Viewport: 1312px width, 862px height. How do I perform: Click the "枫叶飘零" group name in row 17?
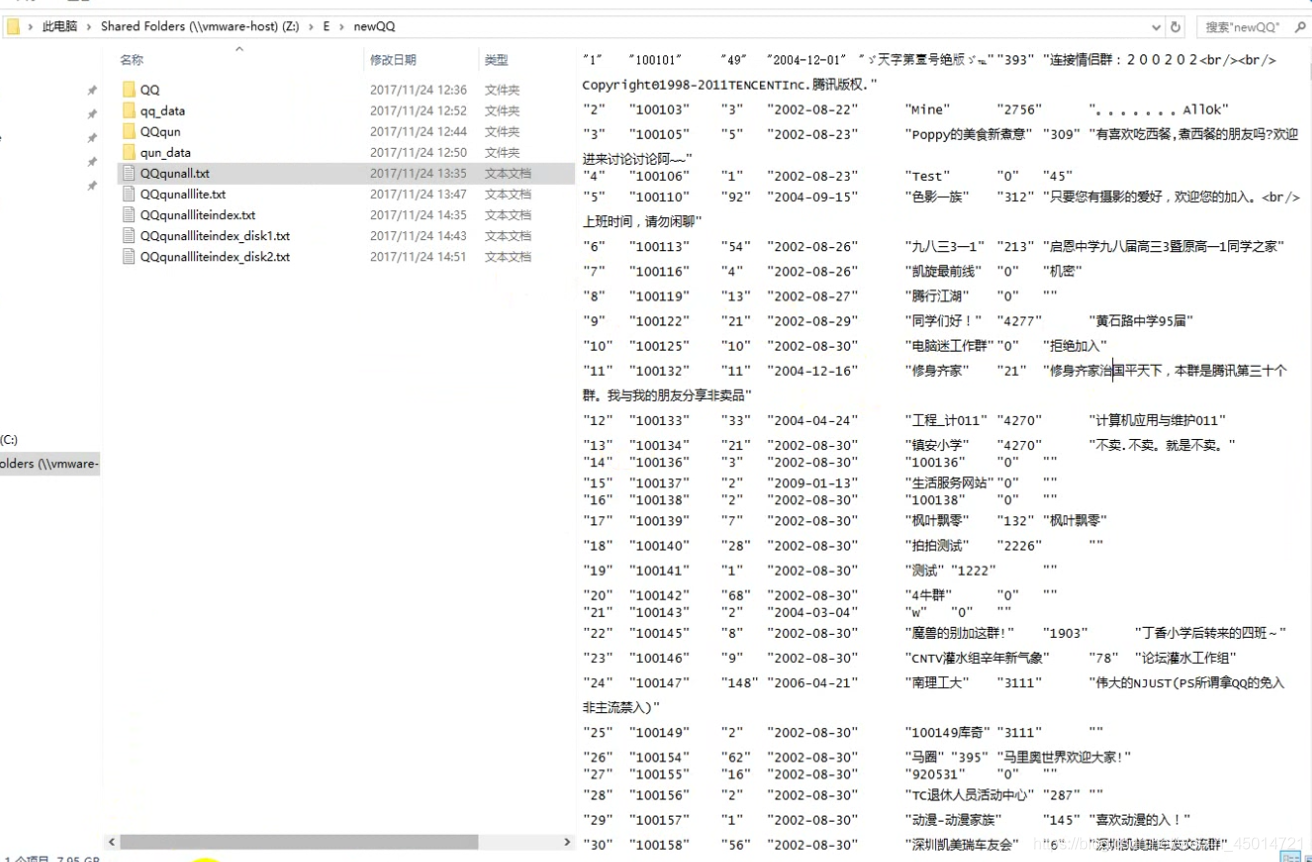coord(937,520)
